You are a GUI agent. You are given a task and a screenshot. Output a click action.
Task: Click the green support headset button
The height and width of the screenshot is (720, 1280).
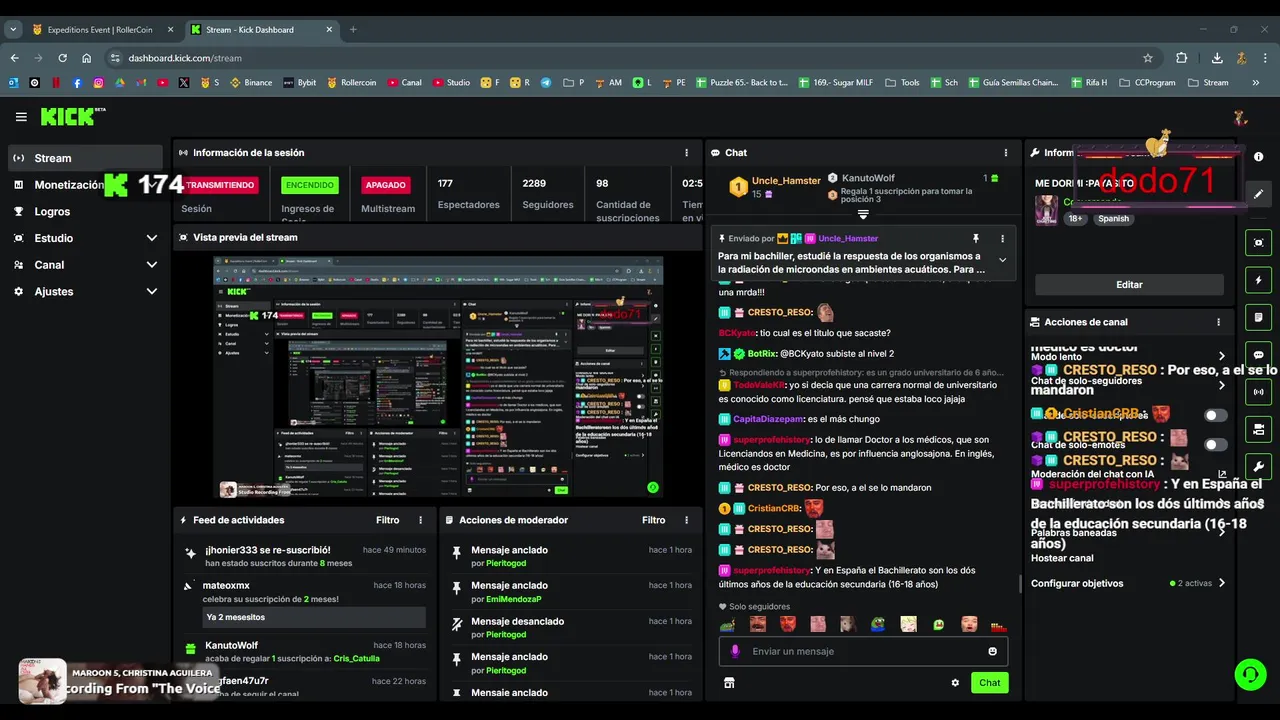[x=1250, y=675]
